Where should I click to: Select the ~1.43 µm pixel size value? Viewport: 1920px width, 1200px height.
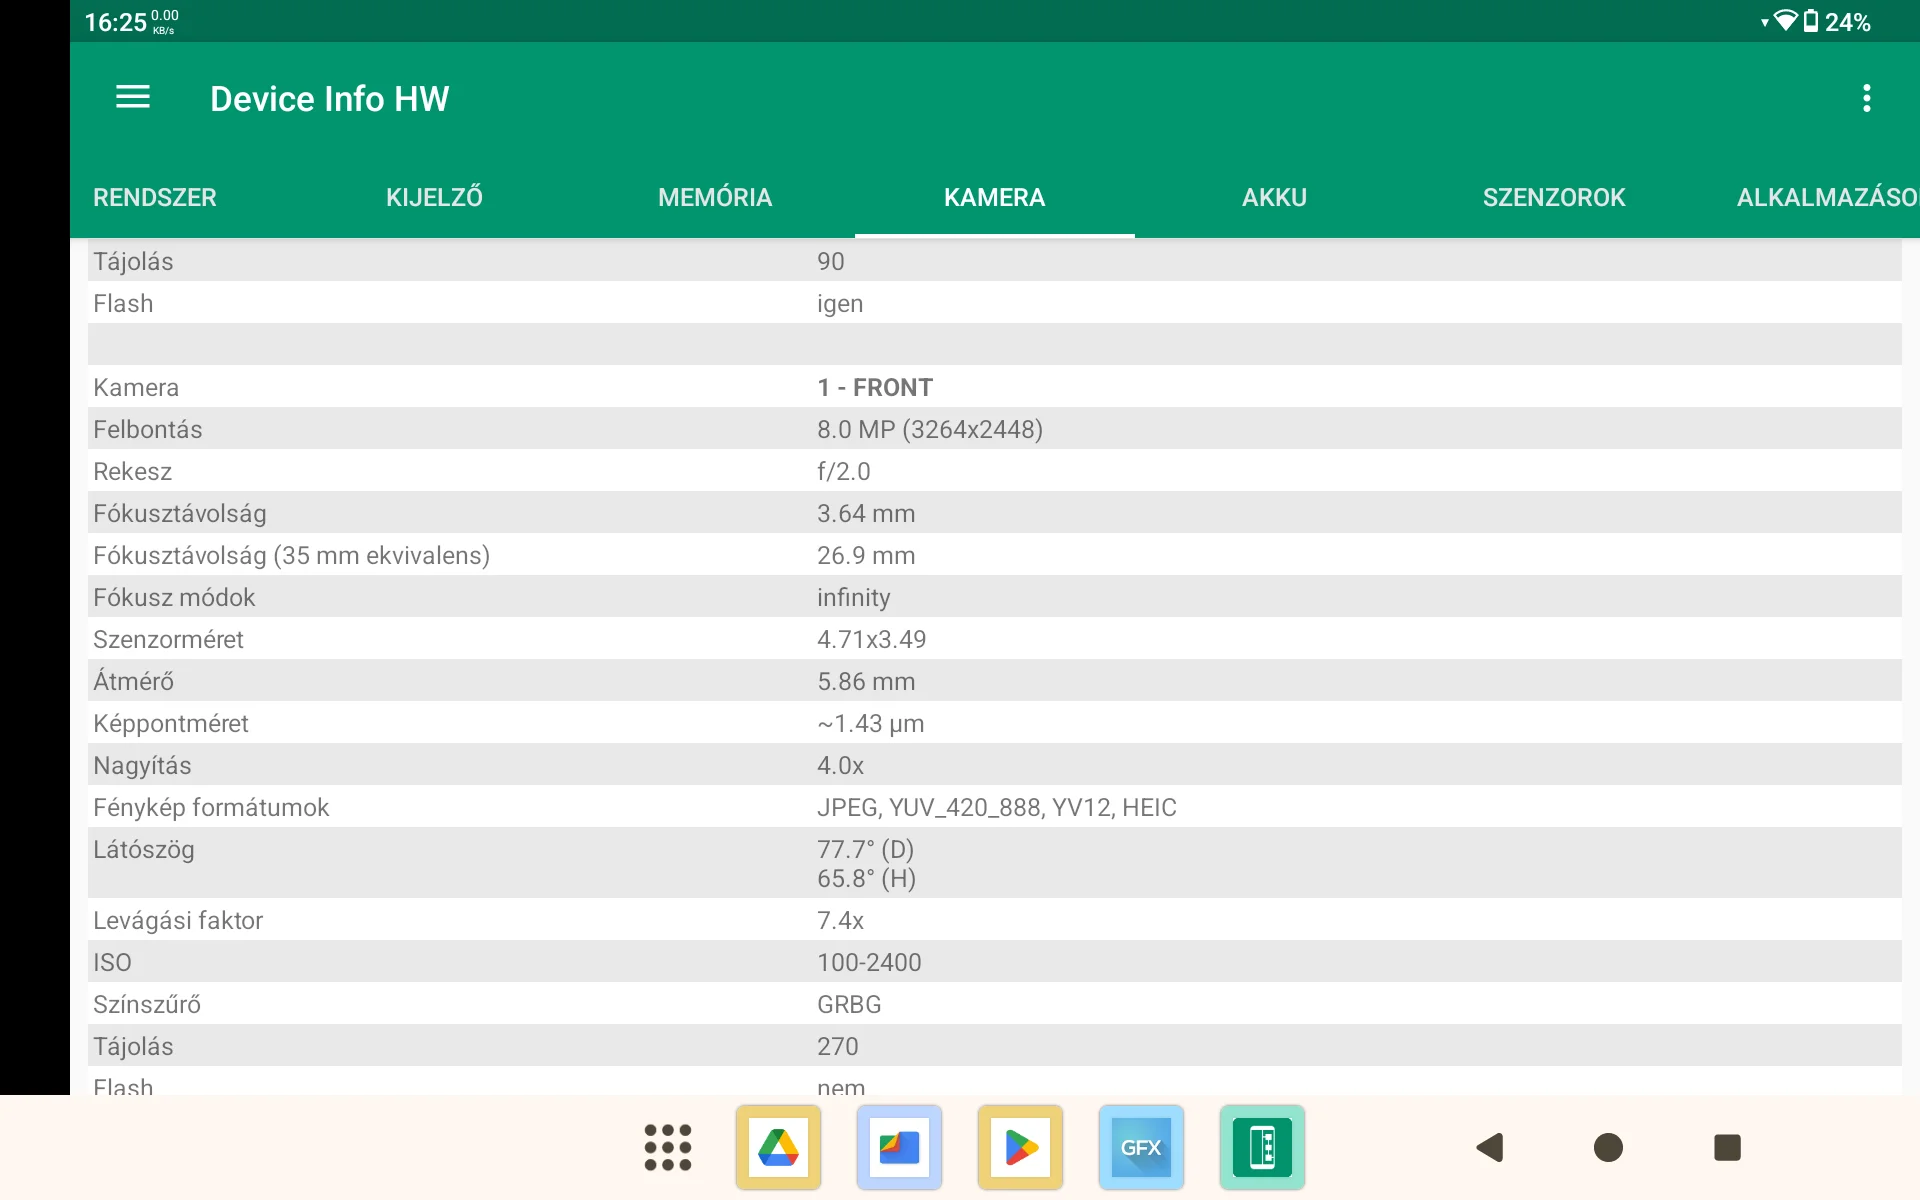point(871,723)
